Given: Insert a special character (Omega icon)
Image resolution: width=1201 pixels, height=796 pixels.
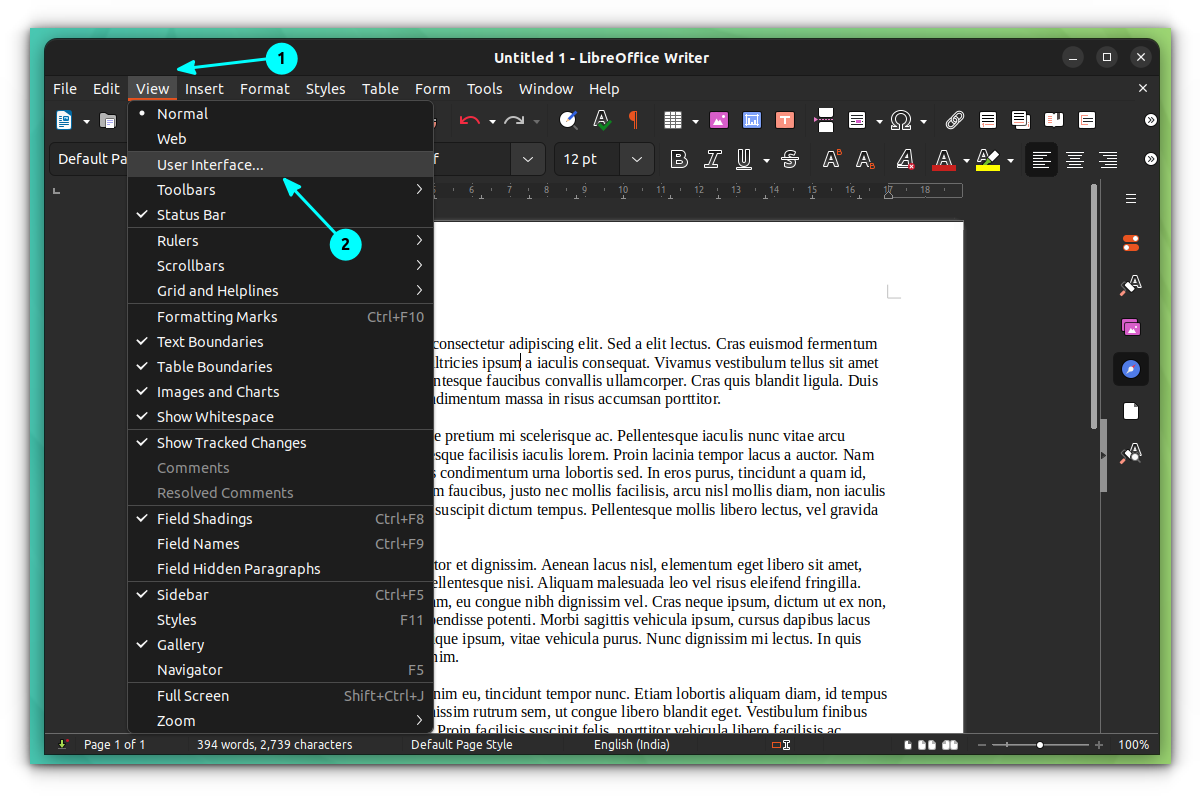Looking at the screenshot, I should pyautogui.click(x=901, y=121).
